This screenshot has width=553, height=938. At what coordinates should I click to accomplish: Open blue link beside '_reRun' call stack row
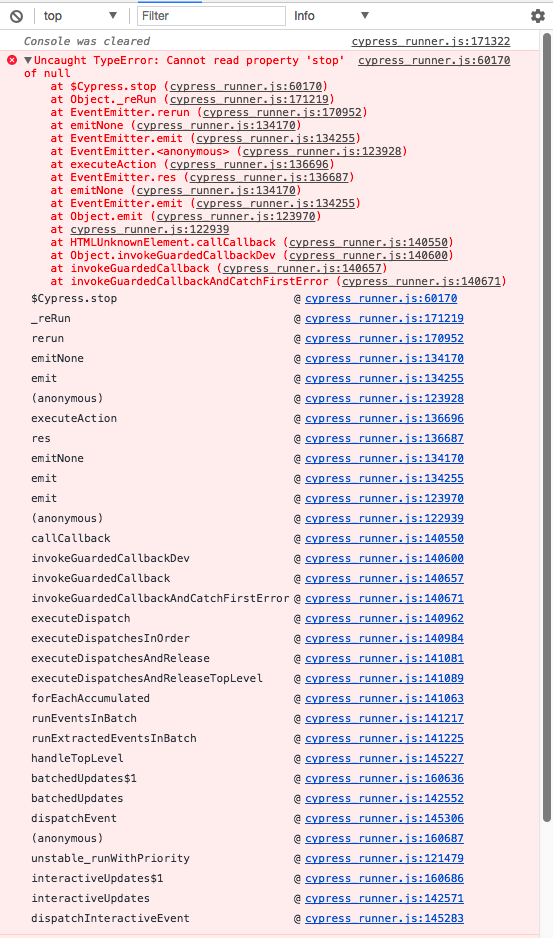[x=384, y=318]
